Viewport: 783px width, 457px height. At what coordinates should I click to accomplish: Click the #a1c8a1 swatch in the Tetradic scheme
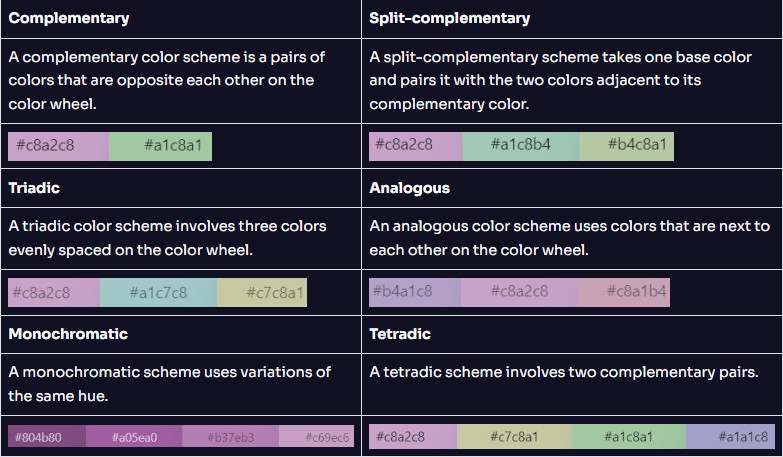[629, 437]
